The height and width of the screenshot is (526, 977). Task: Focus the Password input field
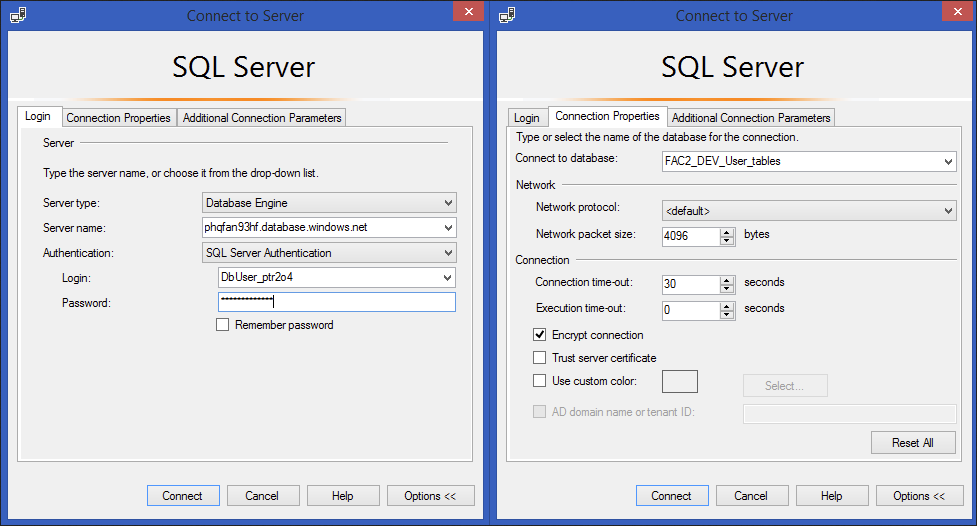click(x=337, y=302)
